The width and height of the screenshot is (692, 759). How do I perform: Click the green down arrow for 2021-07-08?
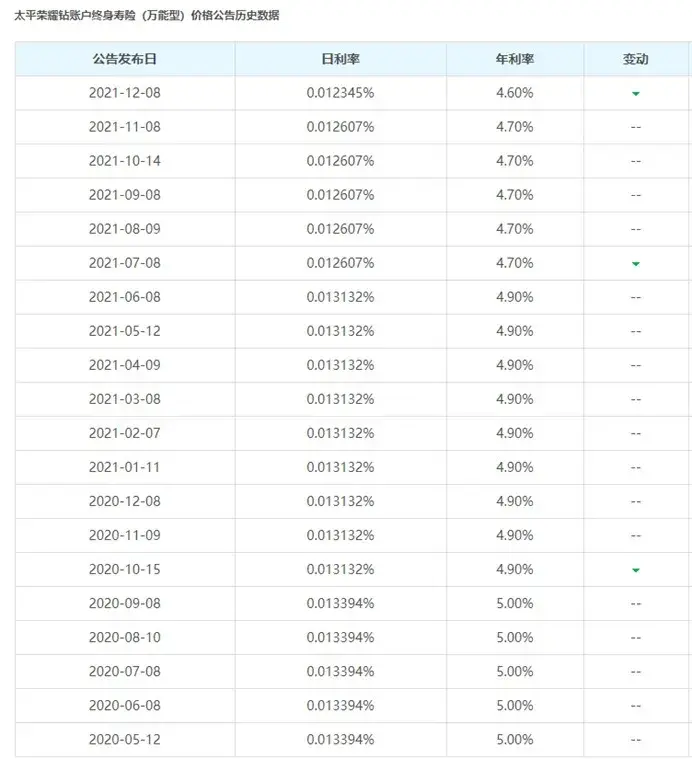[635, 263]
